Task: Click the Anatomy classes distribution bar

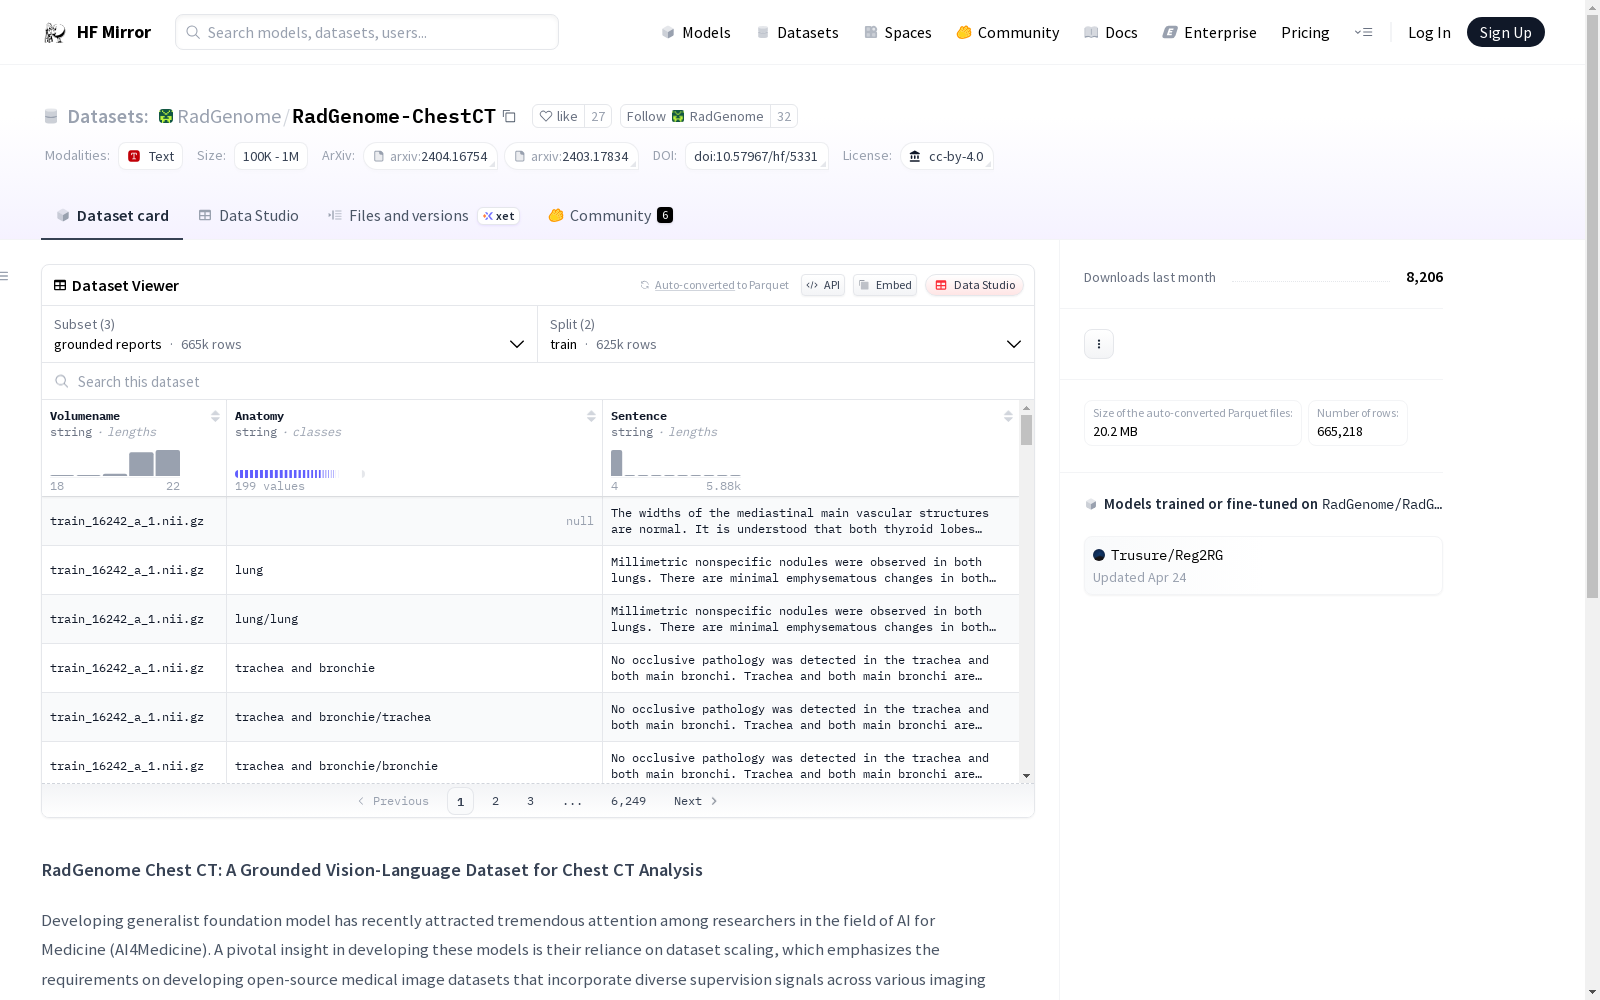Action: [300, 474]
